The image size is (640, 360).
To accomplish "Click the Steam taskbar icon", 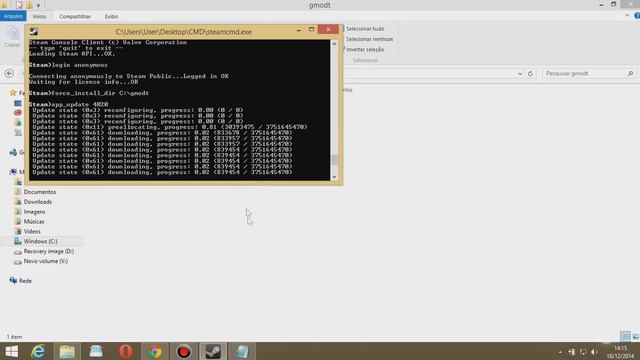I will coord(213,351).
